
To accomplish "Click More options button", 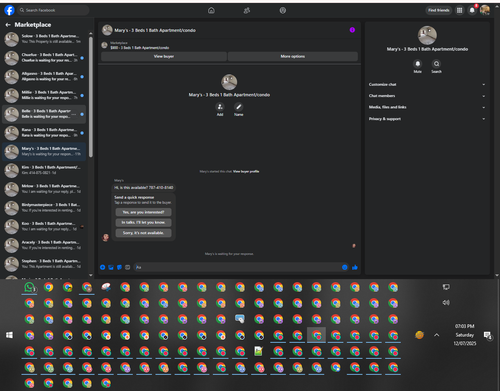I will [x=293, y=56].
